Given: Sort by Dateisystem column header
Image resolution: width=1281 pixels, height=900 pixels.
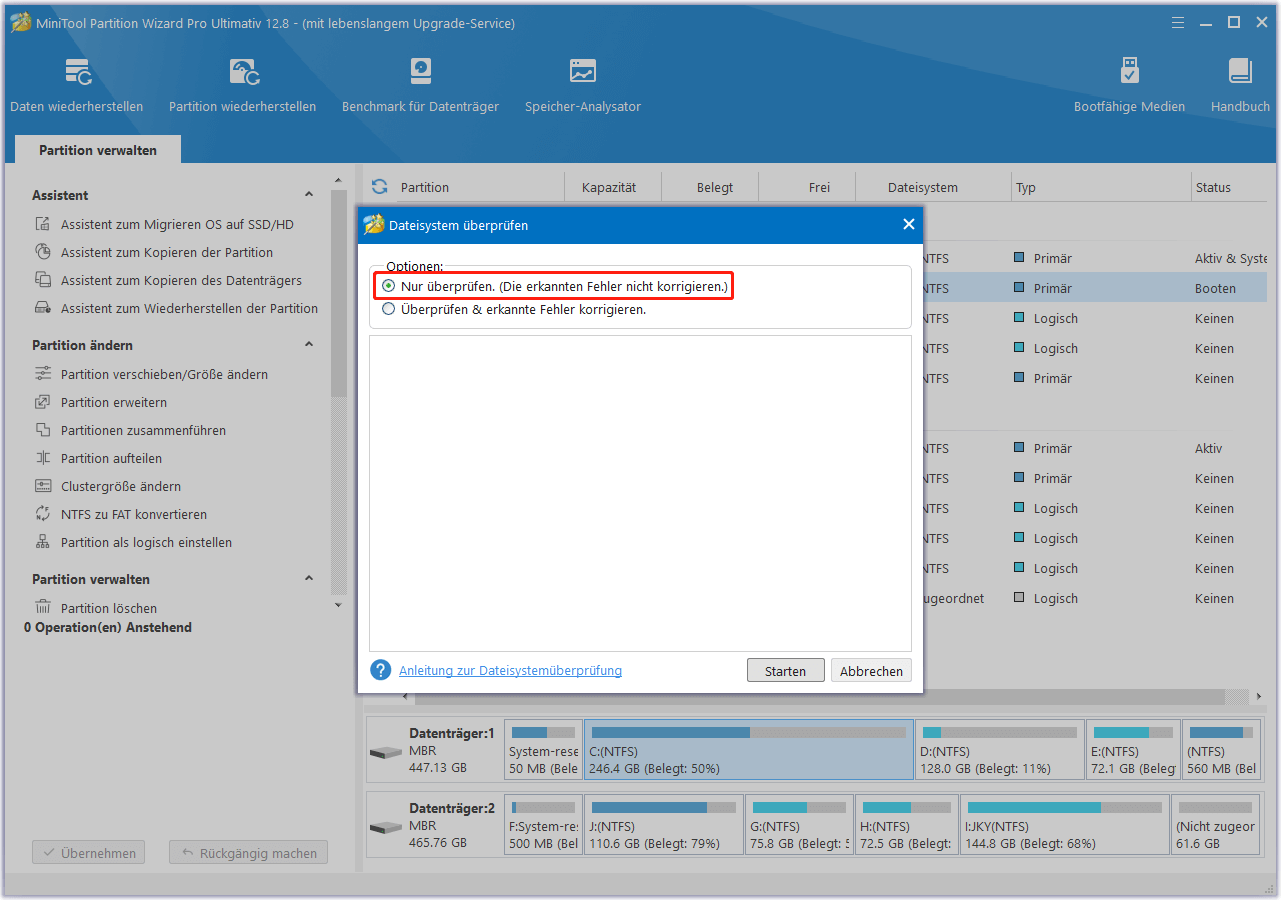Looking at the screenshot, I should coord(923,187).
